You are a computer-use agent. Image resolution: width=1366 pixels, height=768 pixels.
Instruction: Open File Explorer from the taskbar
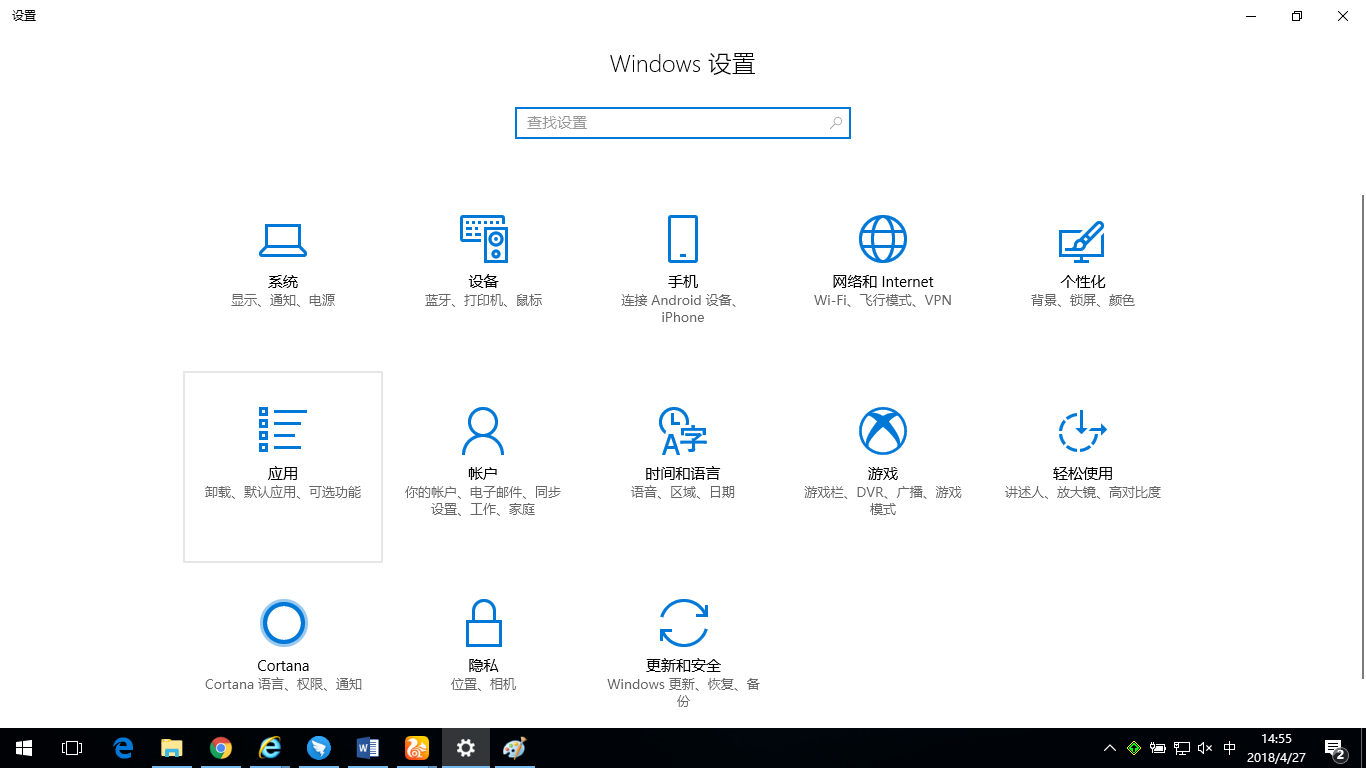click(x=172, y=748)
